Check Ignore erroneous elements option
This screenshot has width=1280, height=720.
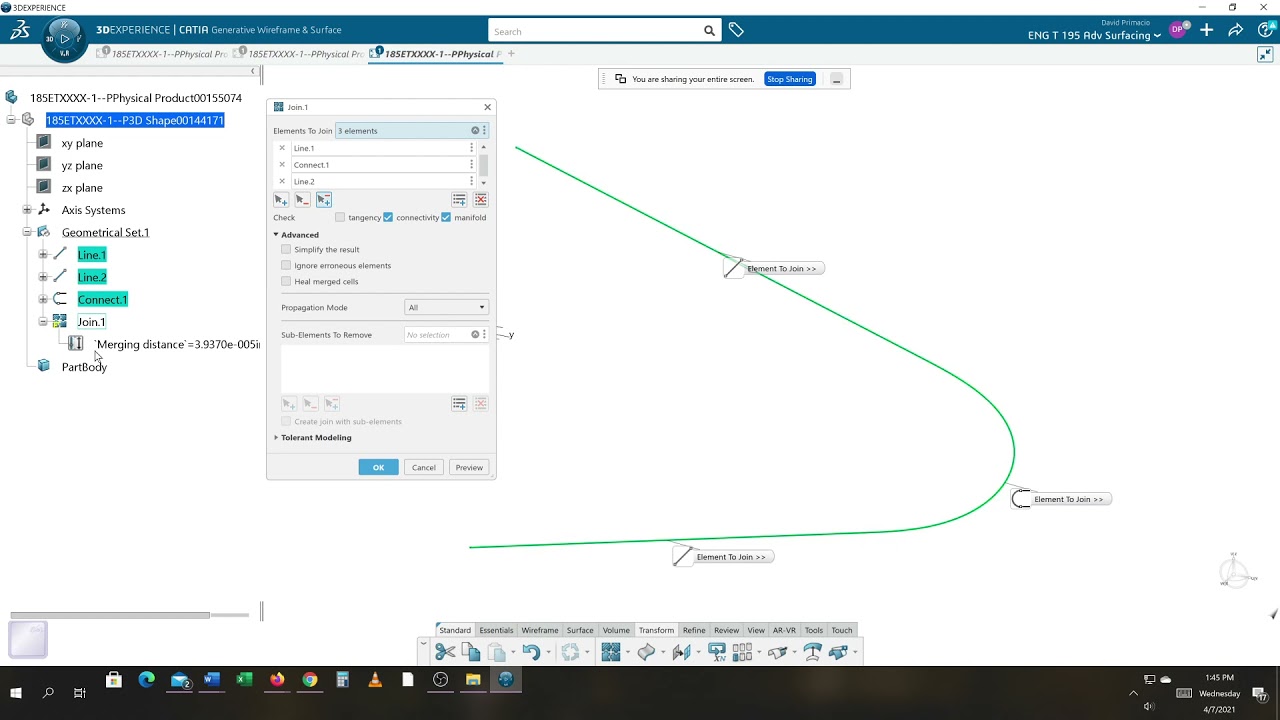point(286,265)
